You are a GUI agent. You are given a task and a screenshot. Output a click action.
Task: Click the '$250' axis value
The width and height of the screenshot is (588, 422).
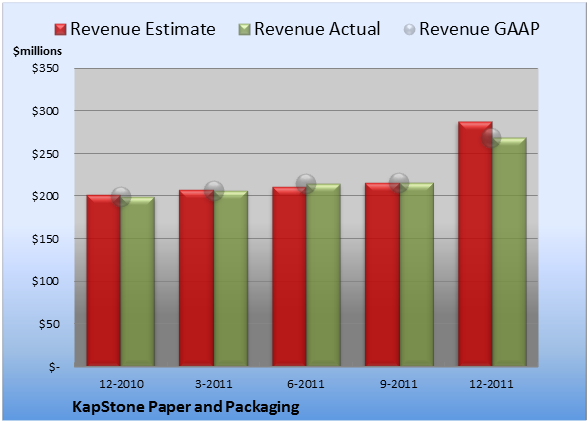click(45, 154)
